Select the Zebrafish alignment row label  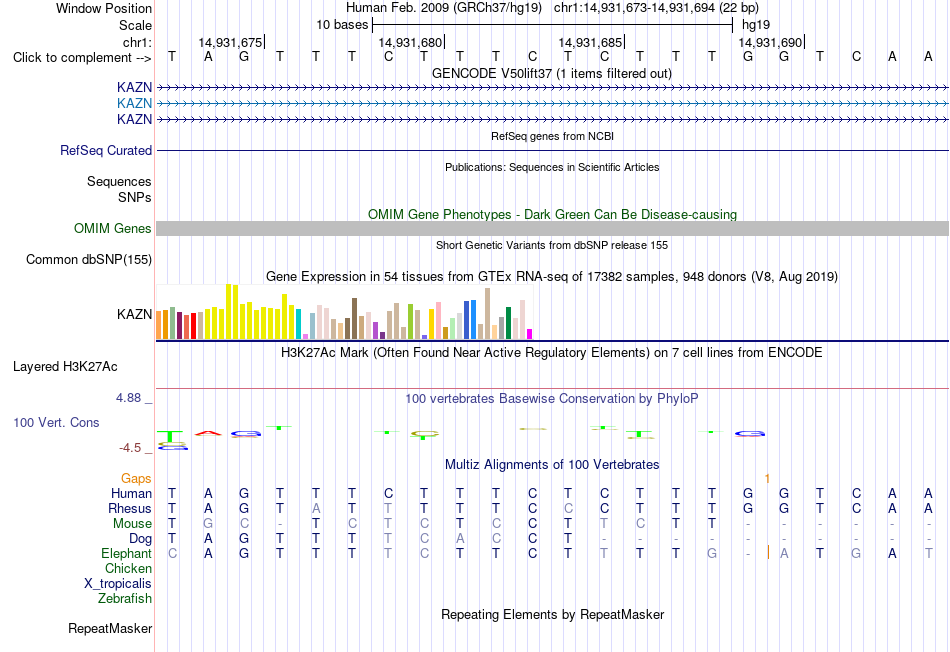(125, 598)
